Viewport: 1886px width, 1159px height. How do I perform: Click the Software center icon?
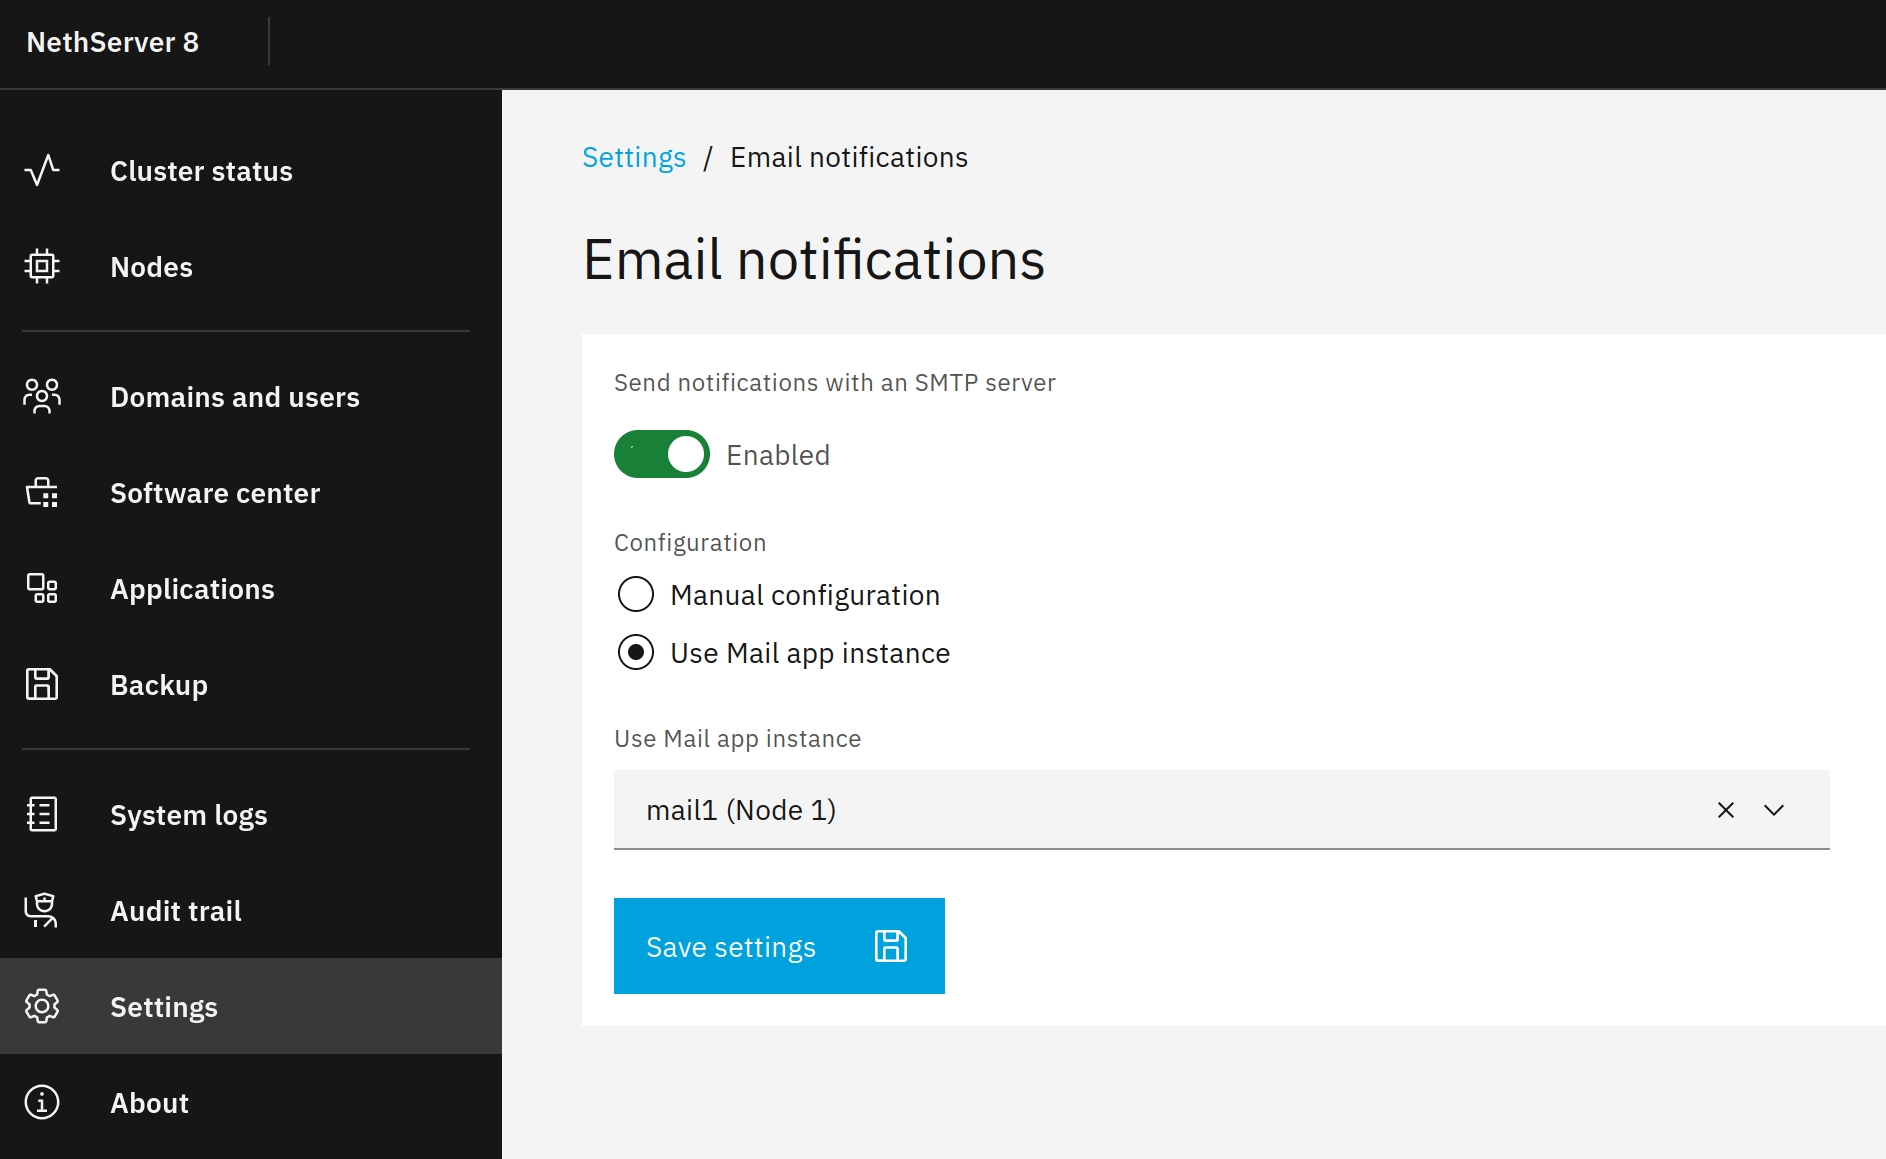pos(42,493)
